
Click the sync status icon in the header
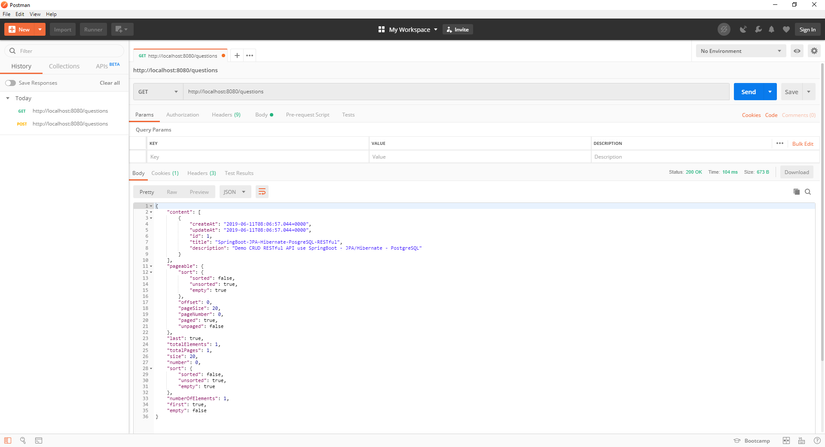click(x=724, y=29)
